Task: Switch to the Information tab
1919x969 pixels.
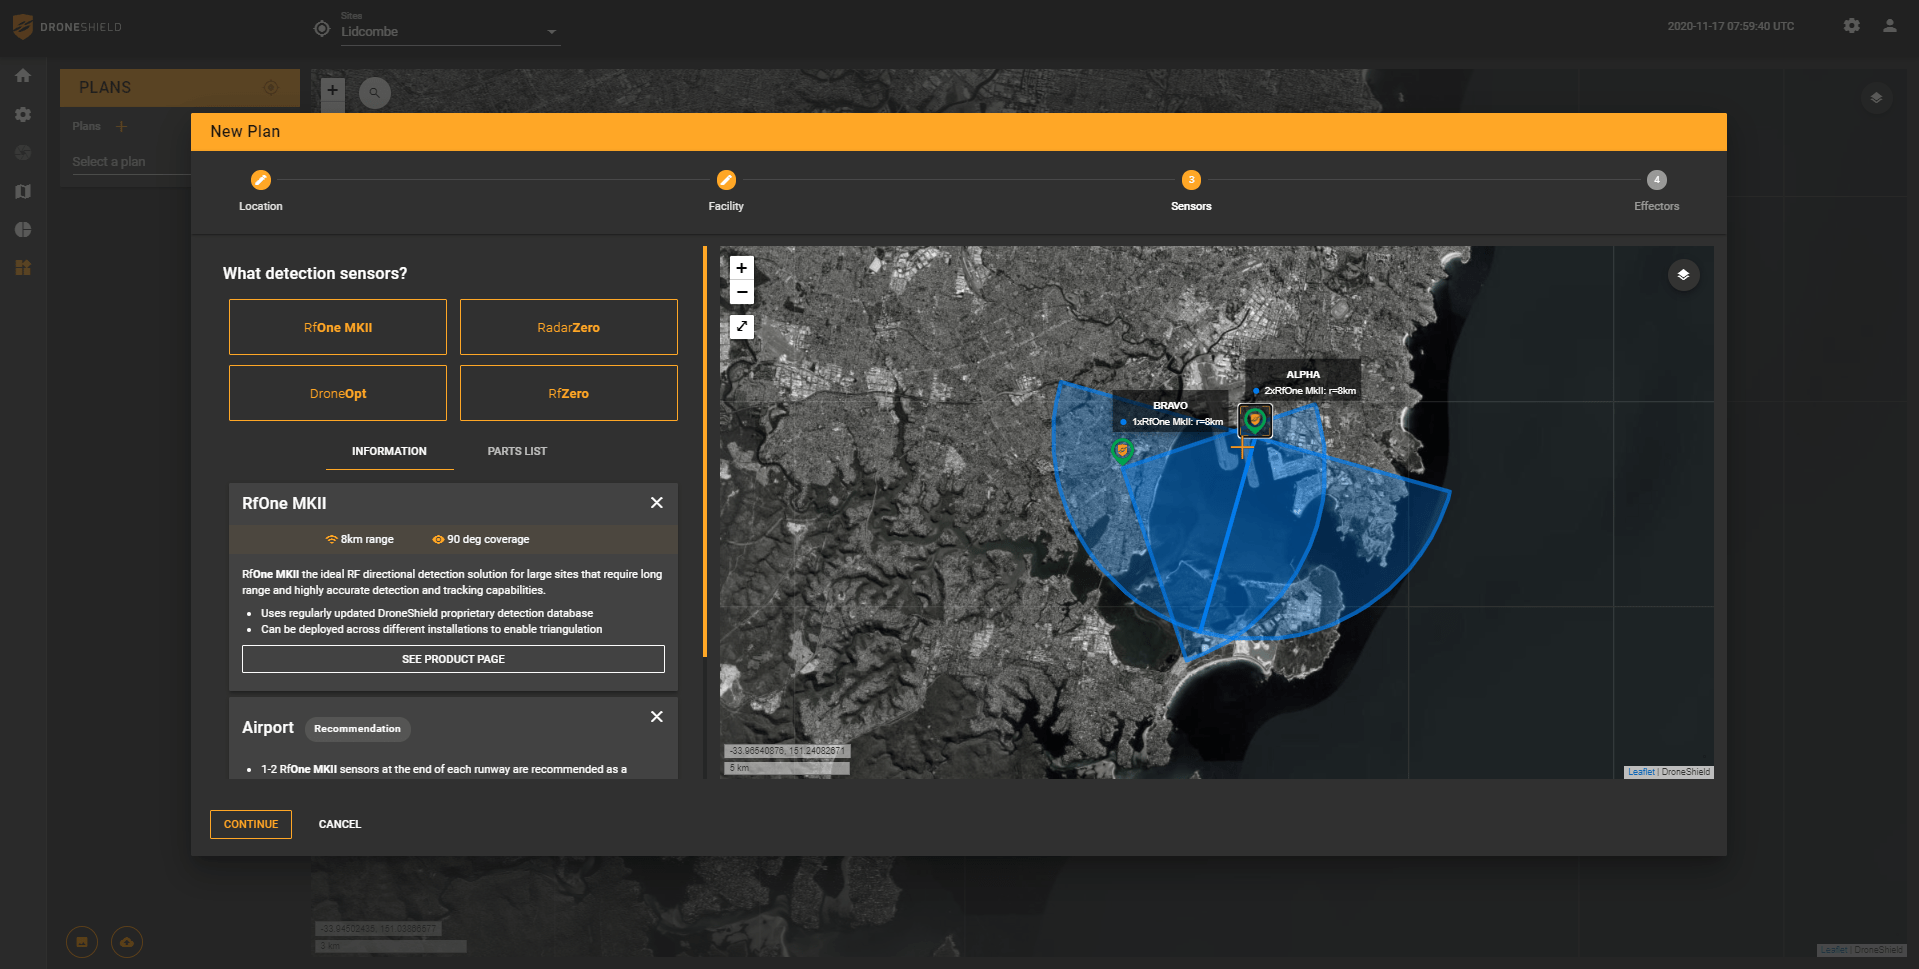Action: tap(389, 451)
